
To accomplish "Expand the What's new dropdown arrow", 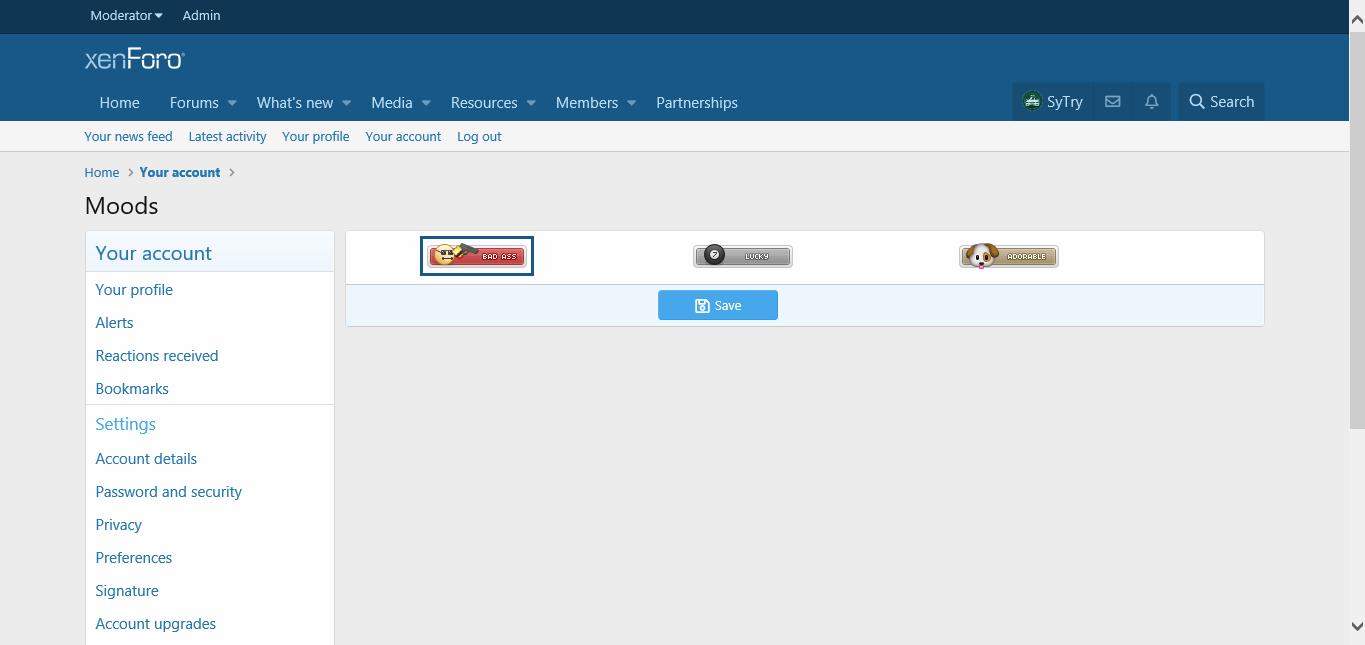I will (347, 103).
